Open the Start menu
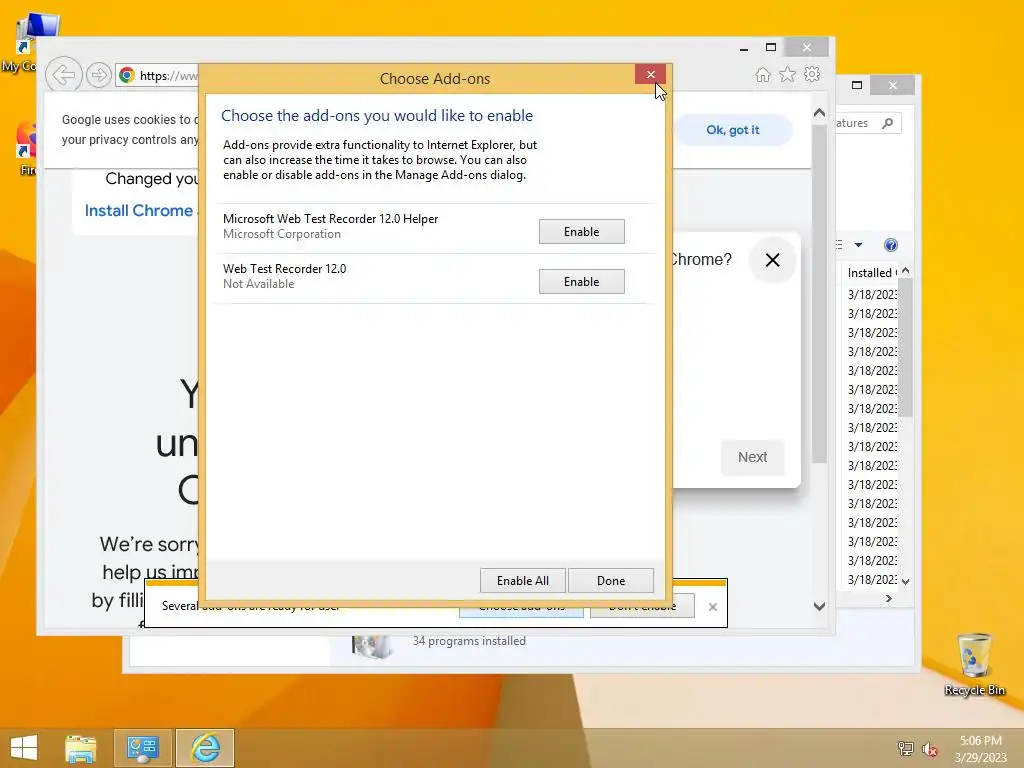 click(x=24, y=748)
